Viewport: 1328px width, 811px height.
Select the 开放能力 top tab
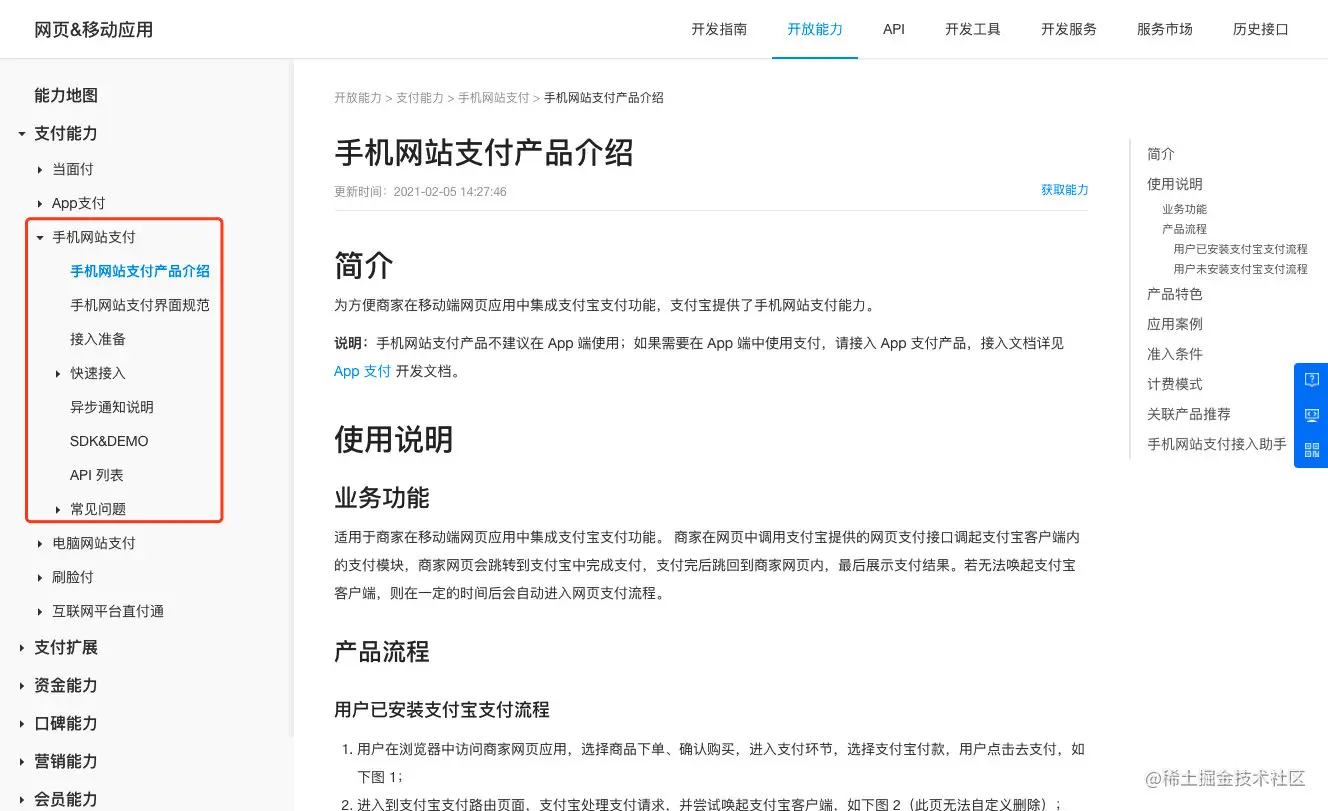click(x=815, y=29)
